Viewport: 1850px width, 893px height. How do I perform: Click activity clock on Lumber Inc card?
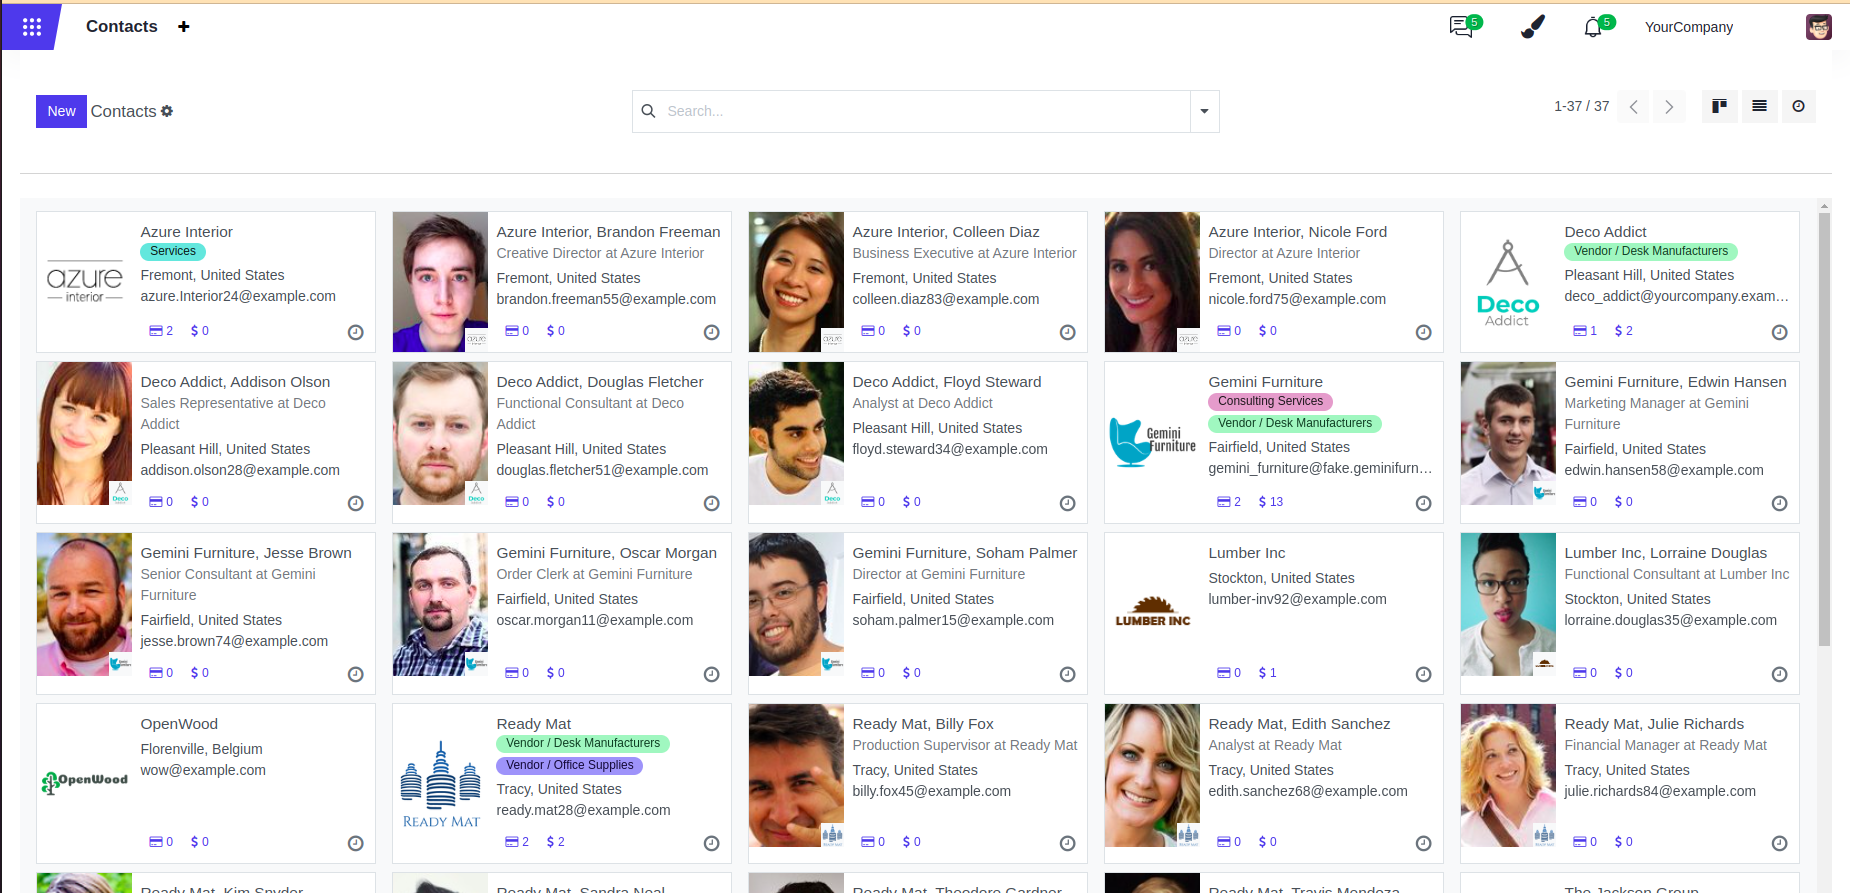coord(1423,674)
